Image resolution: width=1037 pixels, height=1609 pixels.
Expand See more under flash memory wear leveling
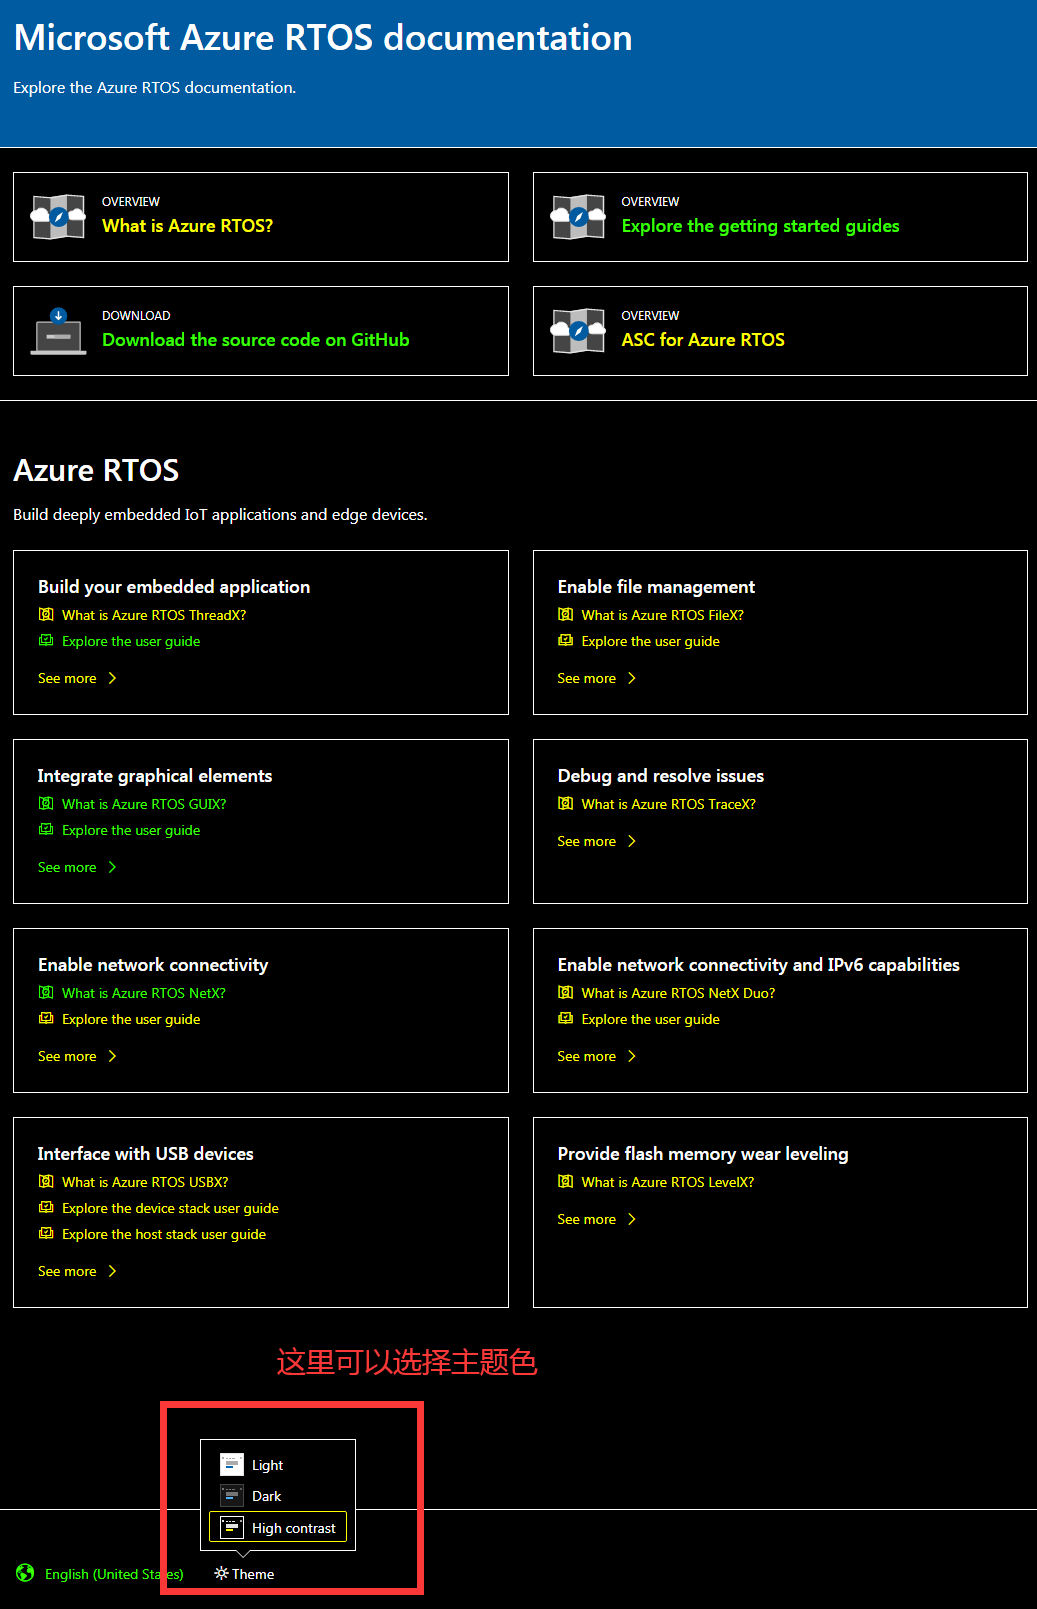pyautogui.click(x=597, y=1219)
